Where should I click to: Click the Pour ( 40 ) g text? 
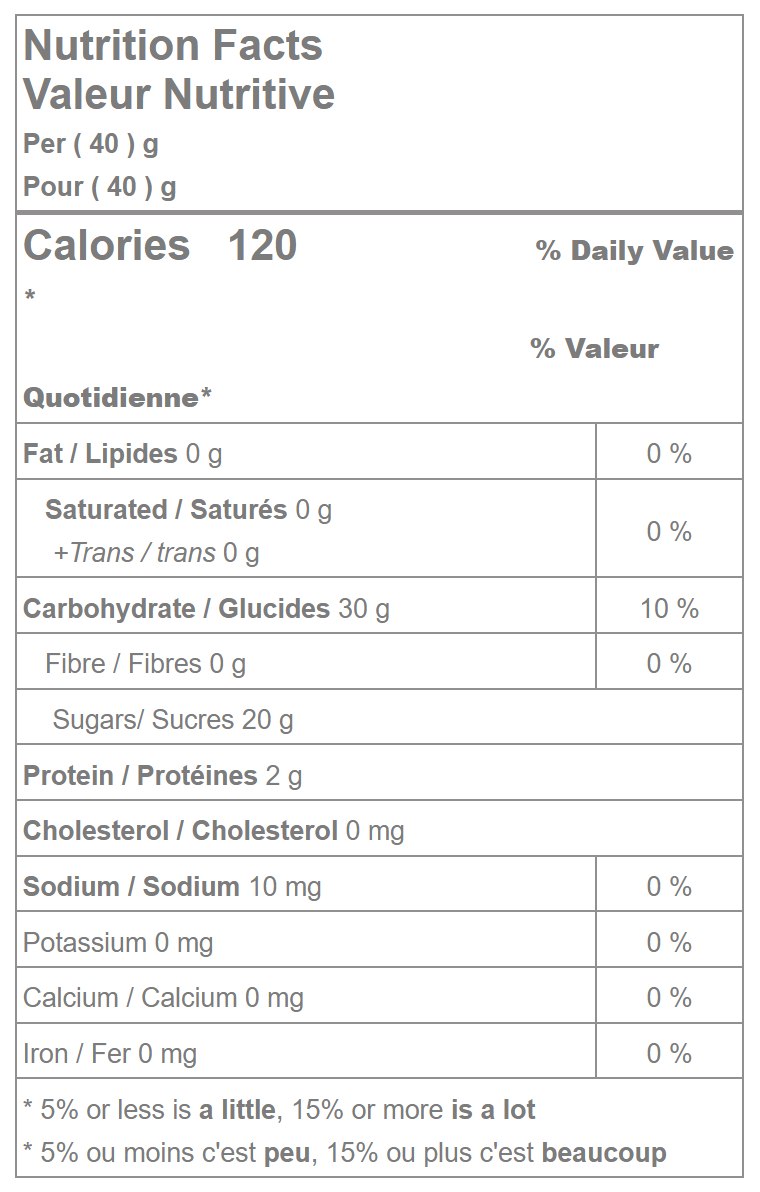pyautogui.click(x=100, y=187)
